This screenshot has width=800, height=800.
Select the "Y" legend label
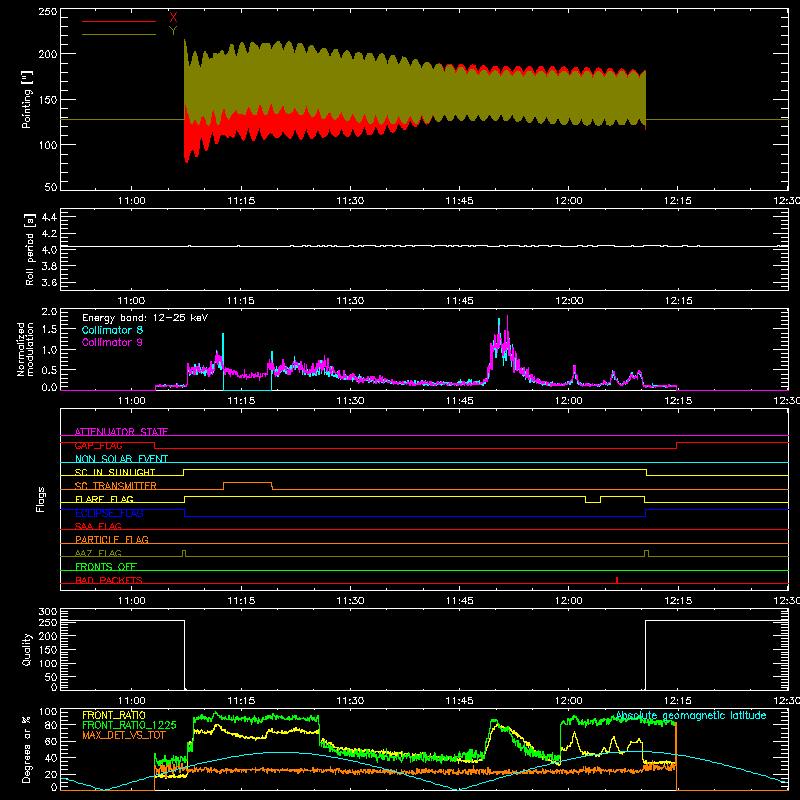(x=173, y=31)
